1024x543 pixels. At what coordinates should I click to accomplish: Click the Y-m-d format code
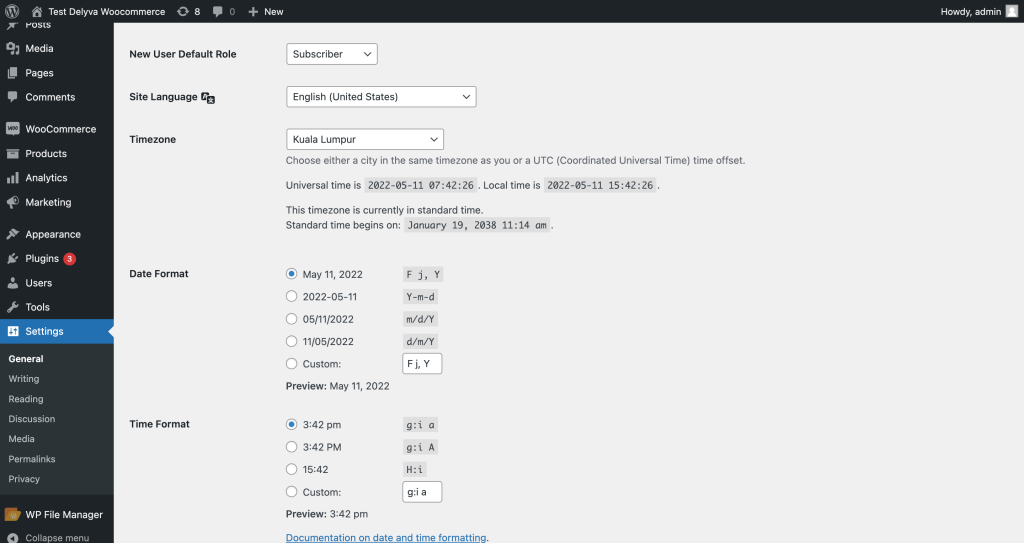[x=420, y=297]
